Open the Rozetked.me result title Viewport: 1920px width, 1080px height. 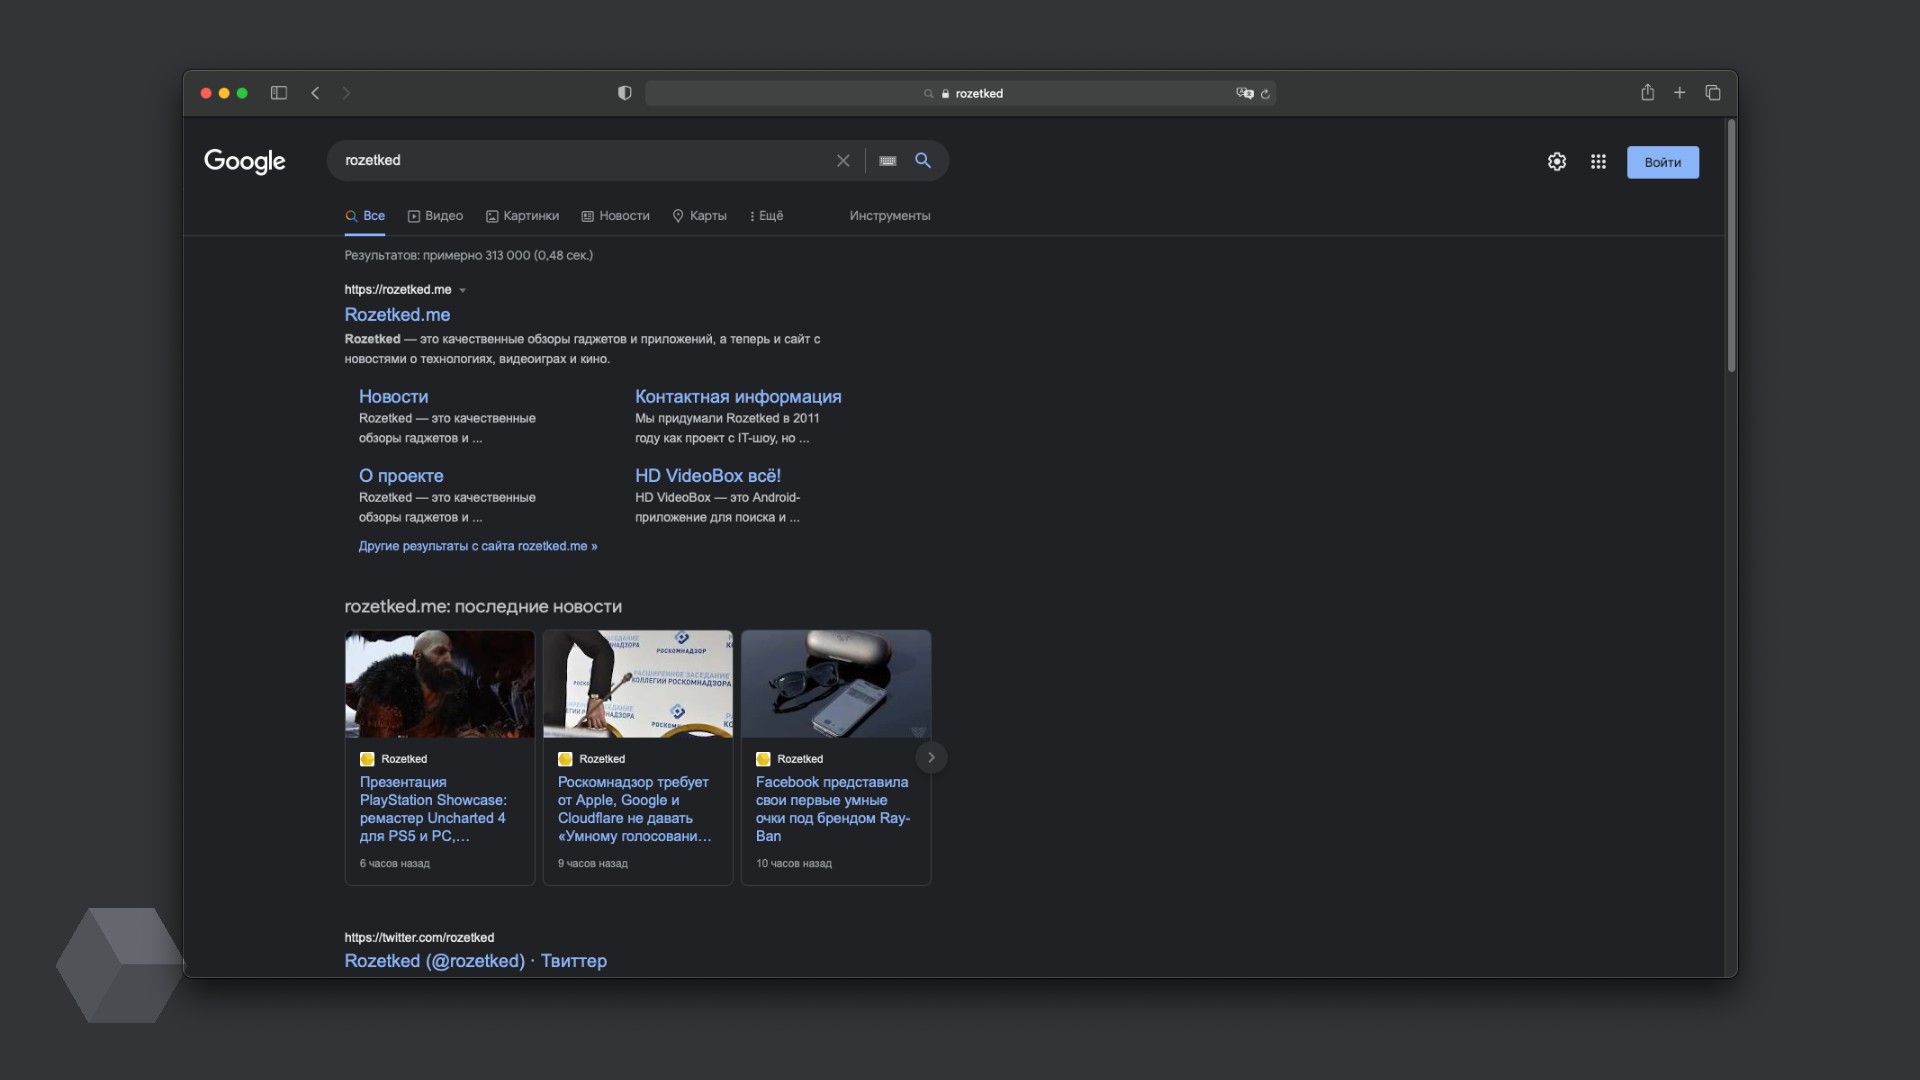(397, 315)
